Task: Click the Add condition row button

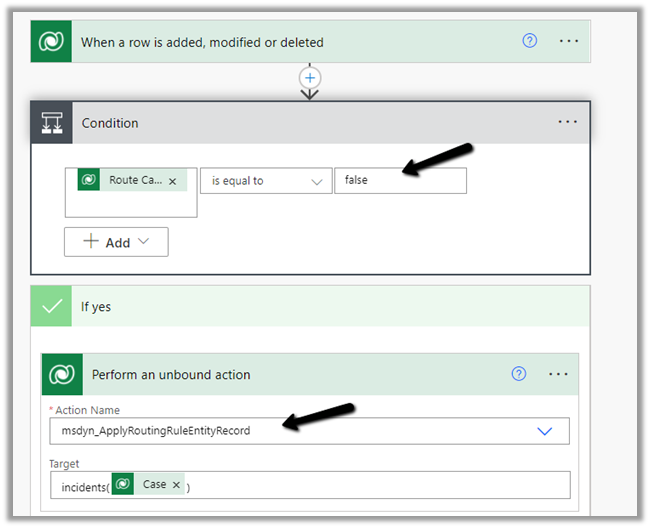Action: click(x=116, y=242)
